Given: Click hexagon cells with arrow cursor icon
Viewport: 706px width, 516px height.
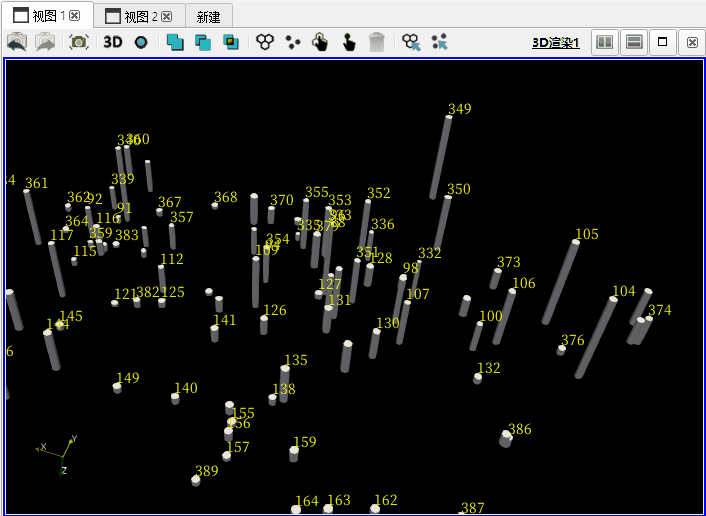Looking at the screenshot, I should pos(412,42).
